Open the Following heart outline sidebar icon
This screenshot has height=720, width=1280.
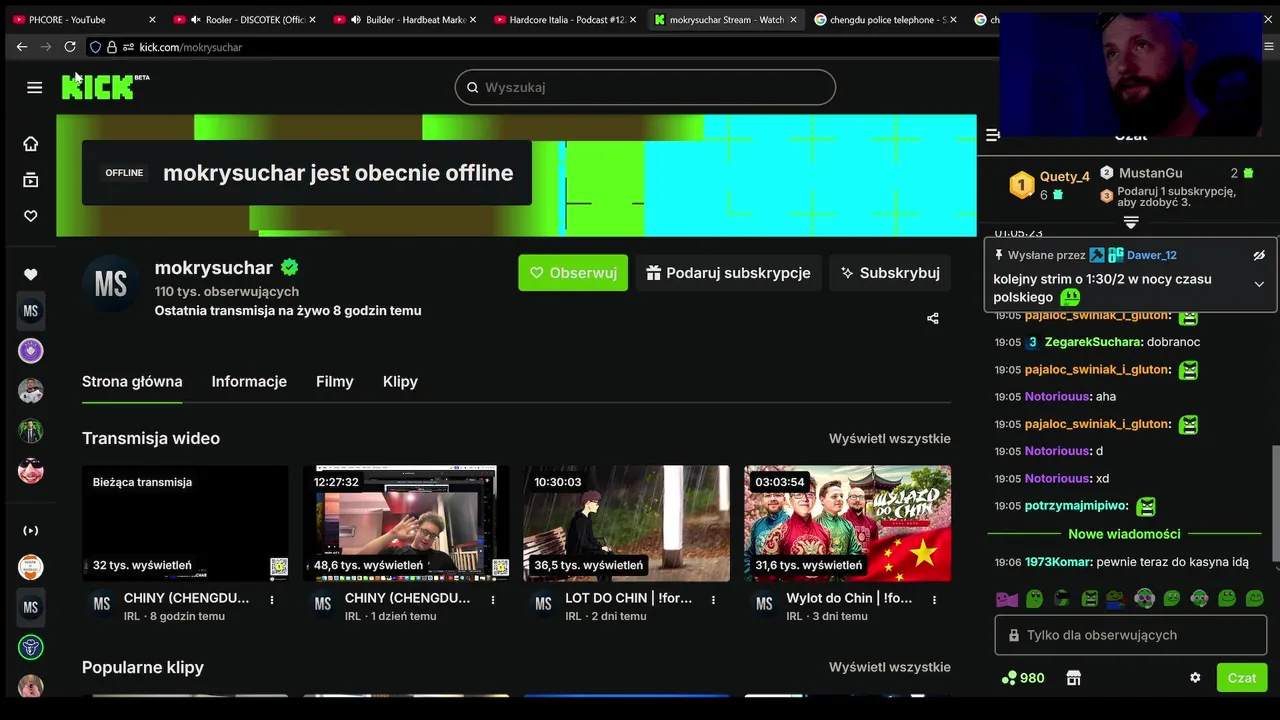[x=31, y=216]
